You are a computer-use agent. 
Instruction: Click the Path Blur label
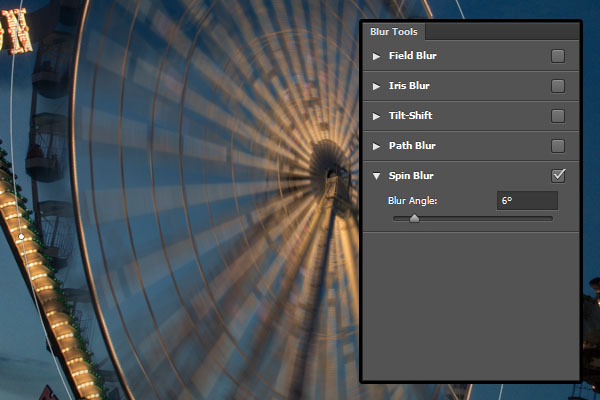(x=412, y=146)
